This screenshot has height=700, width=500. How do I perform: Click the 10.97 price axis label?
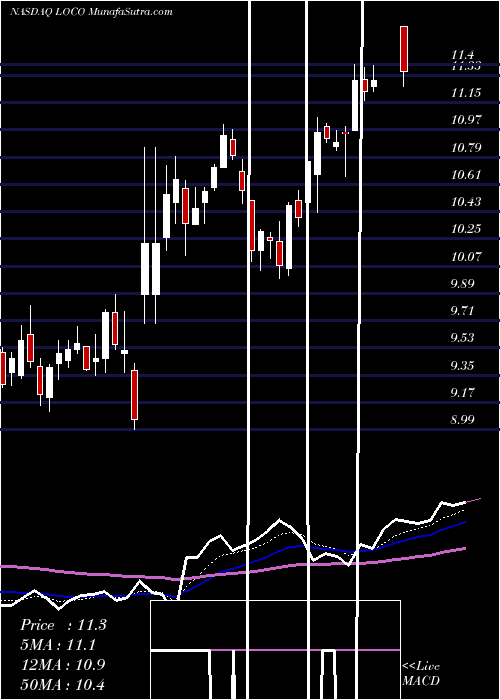click(x=466, y=120)
